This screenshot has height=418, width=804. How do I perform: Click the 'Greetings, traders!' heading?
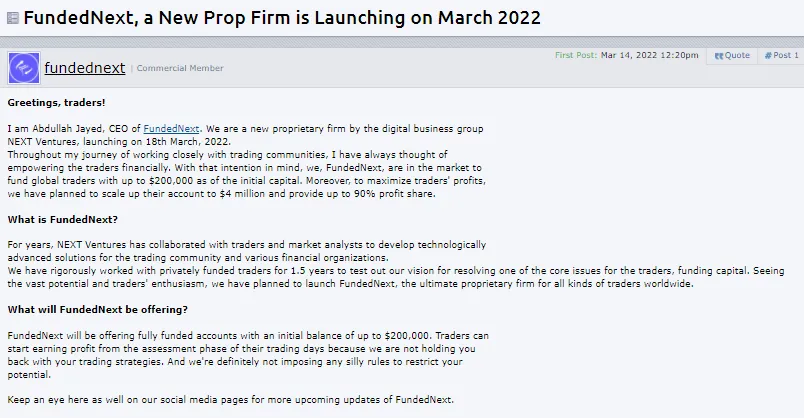coord(56,103)
